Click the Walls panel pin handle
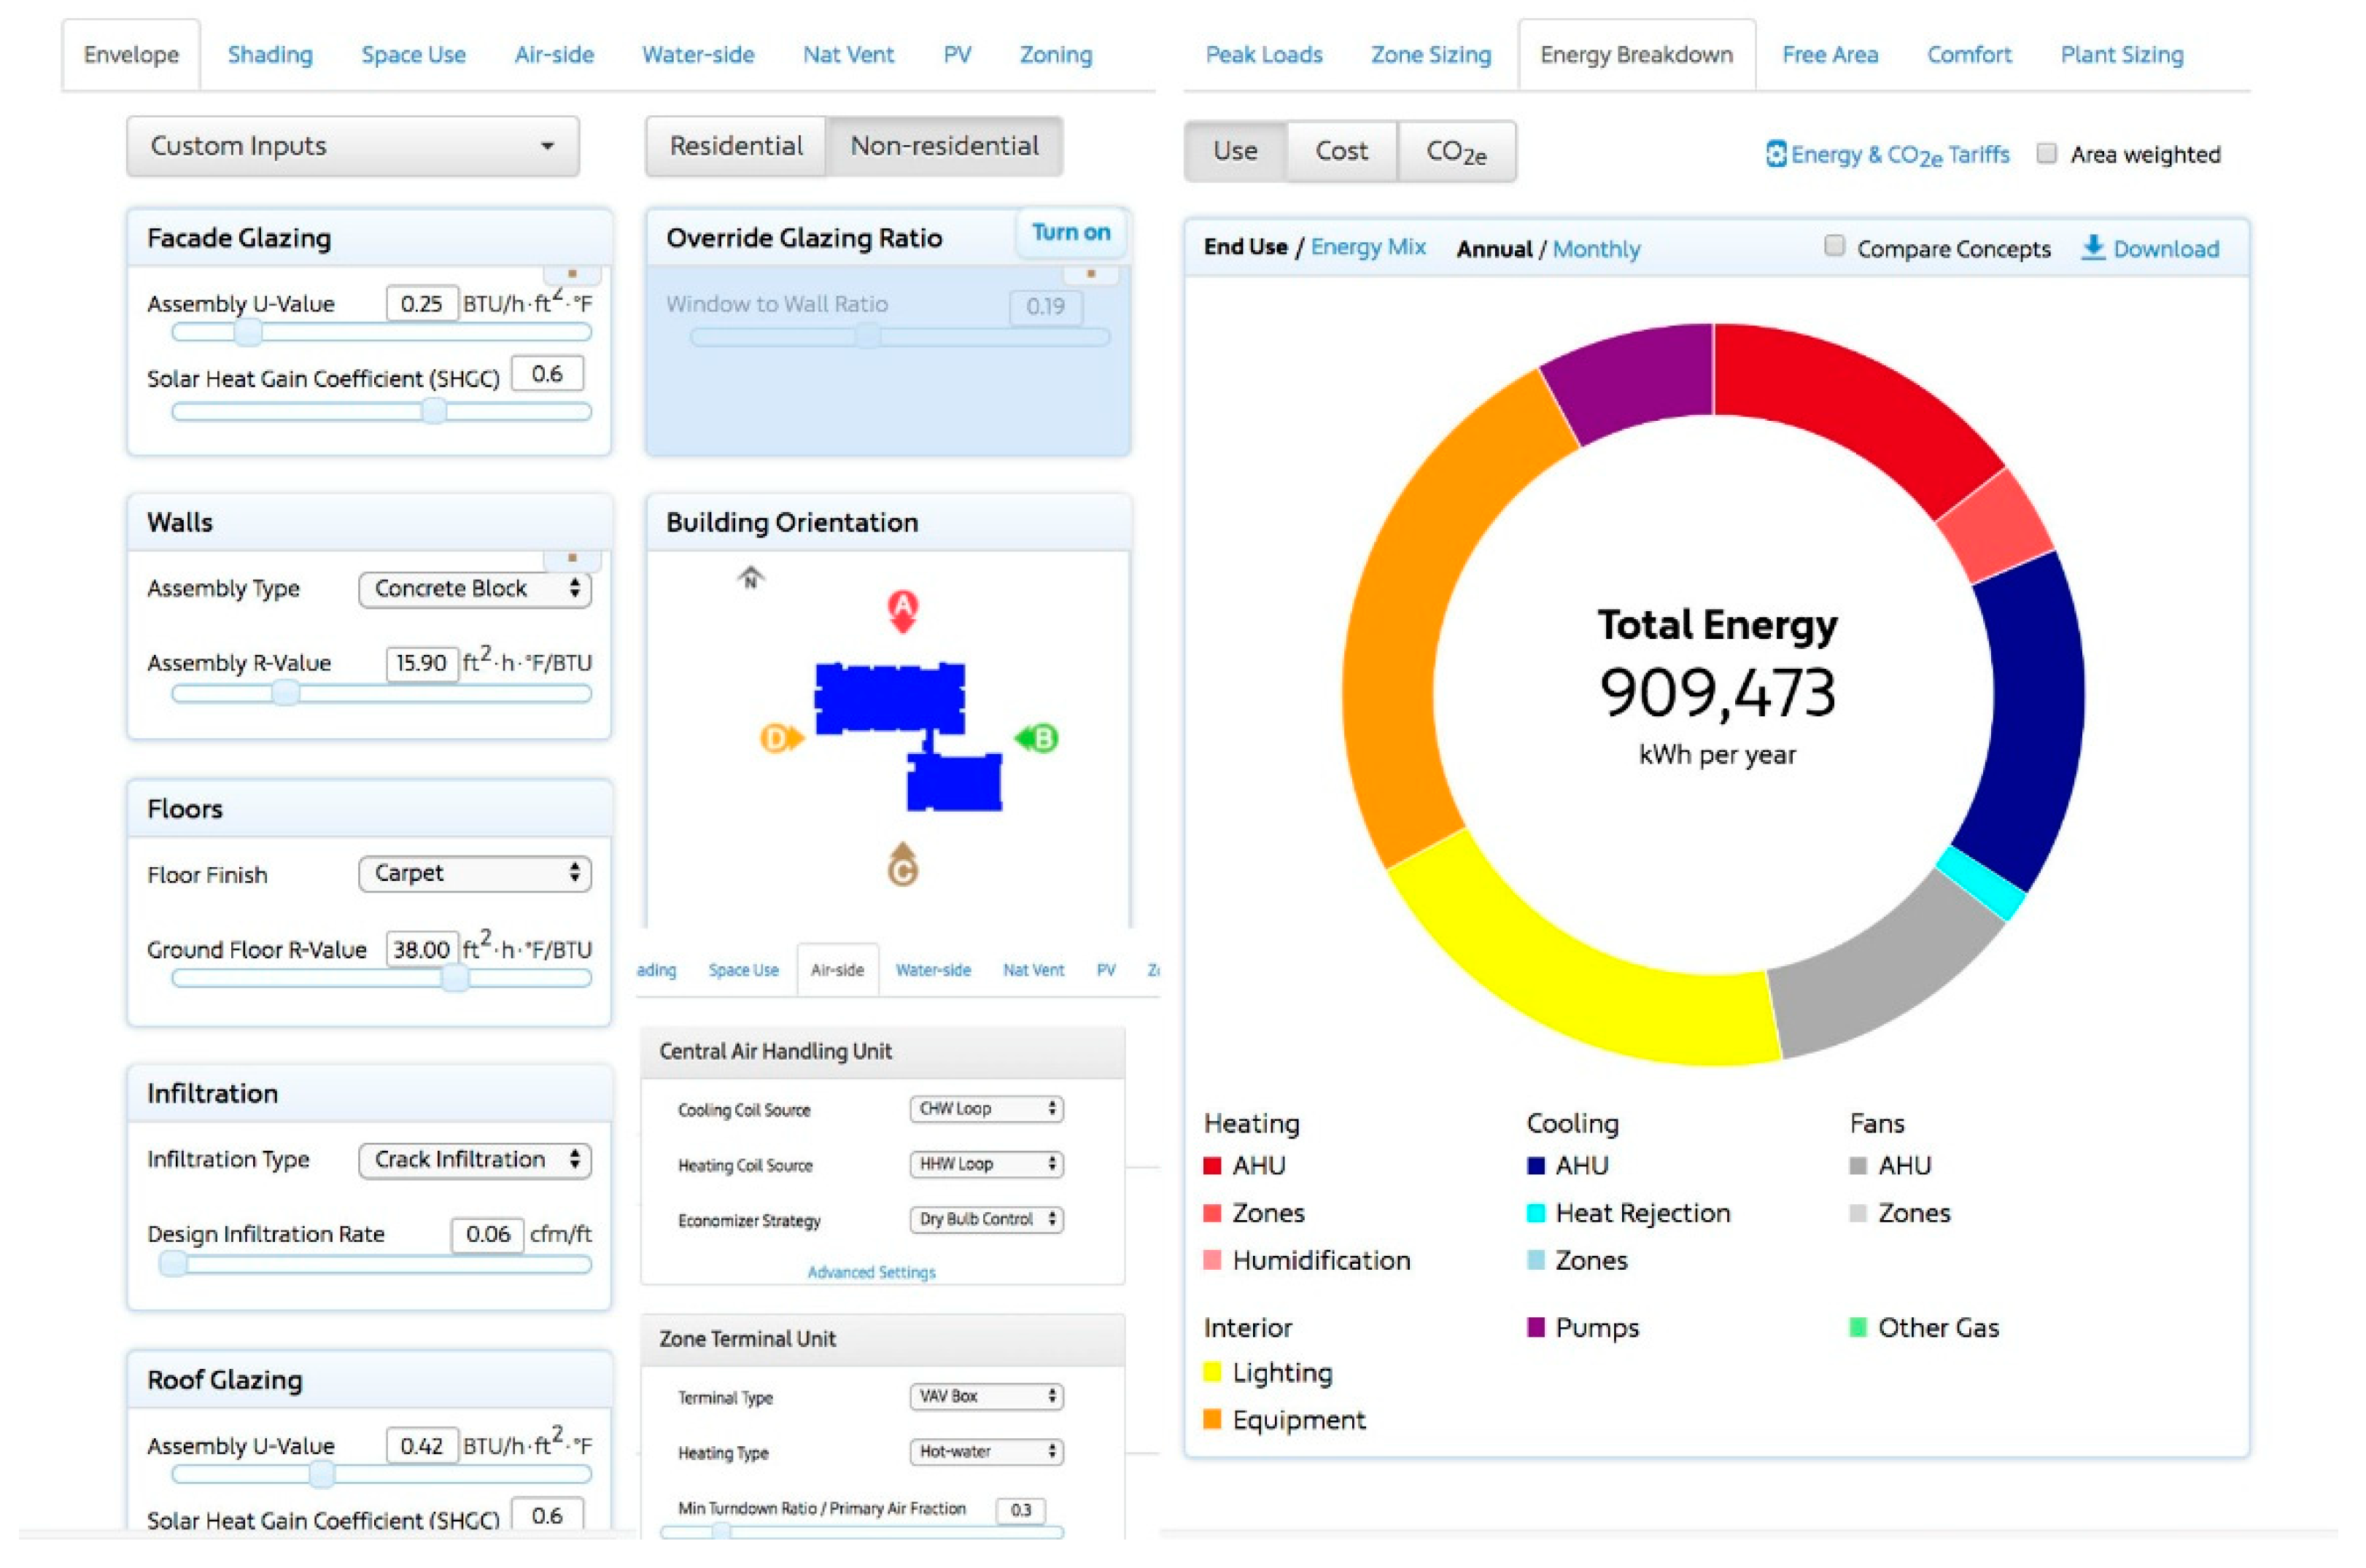 tap(572, 557)
